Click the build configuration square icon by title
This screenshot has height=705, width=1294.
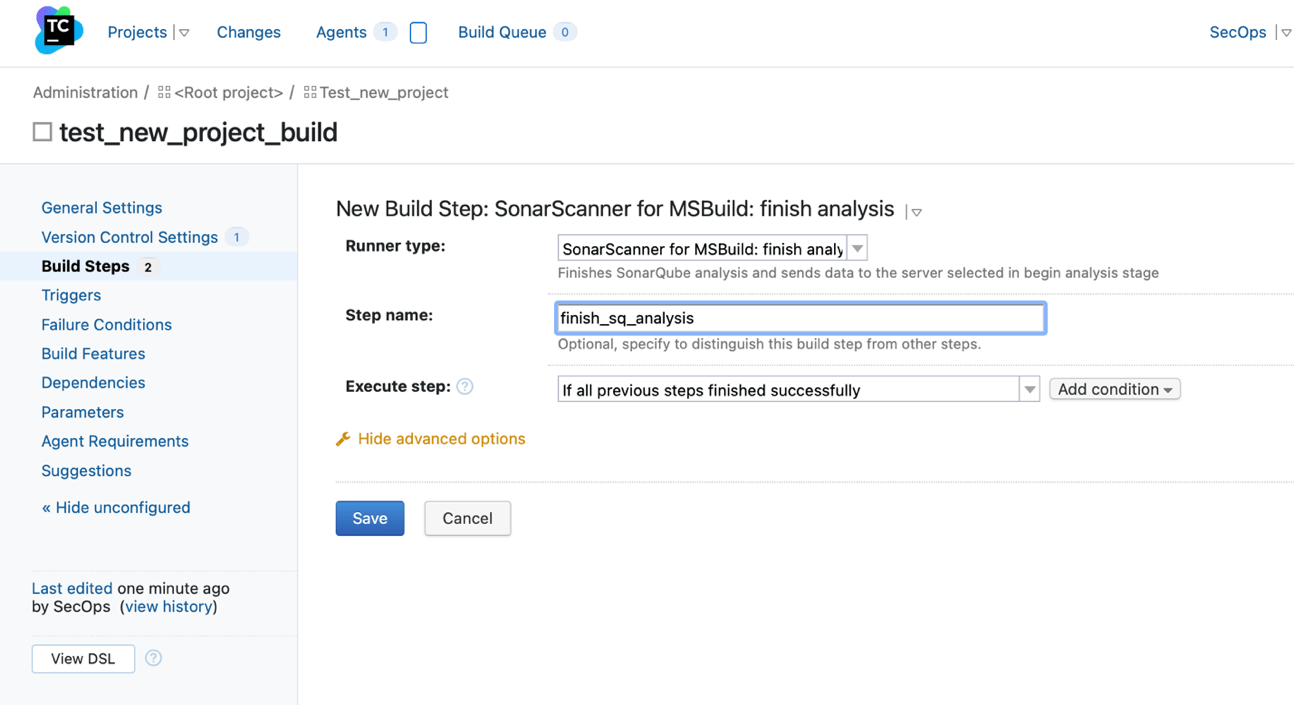42,132
